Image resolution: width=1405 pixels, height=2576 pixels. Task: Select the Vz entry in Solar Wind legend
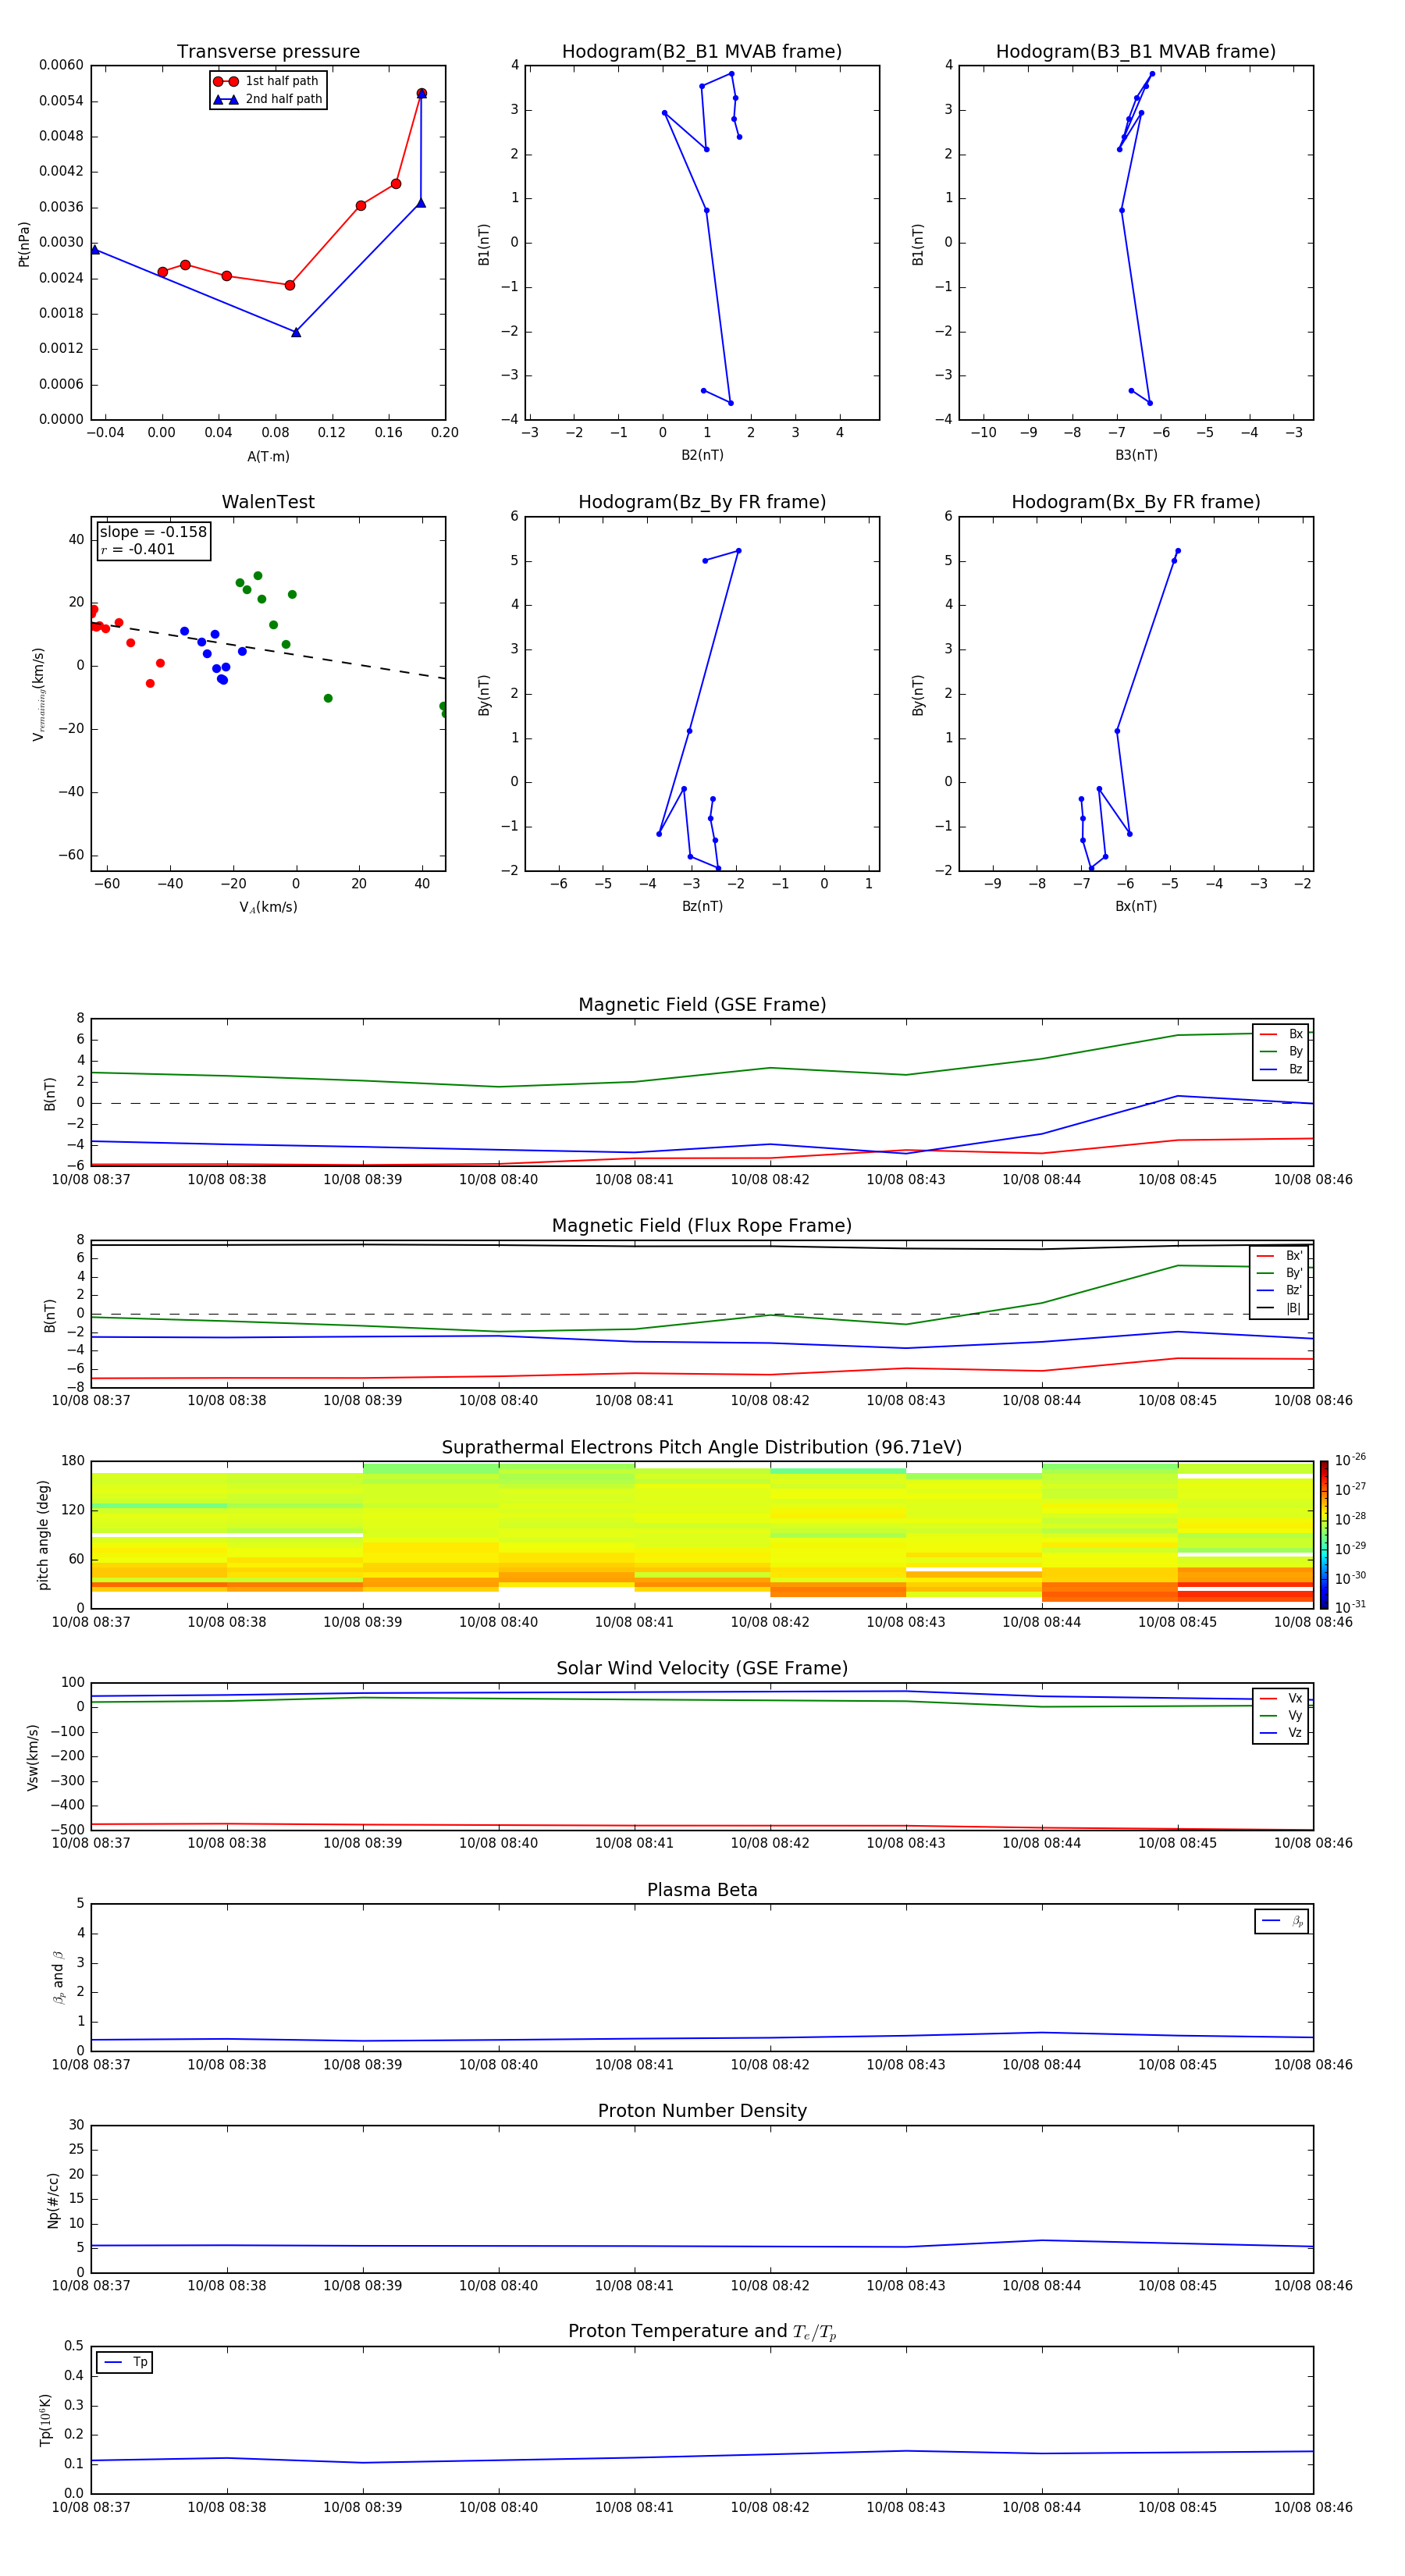[x=1281, y=1733]
